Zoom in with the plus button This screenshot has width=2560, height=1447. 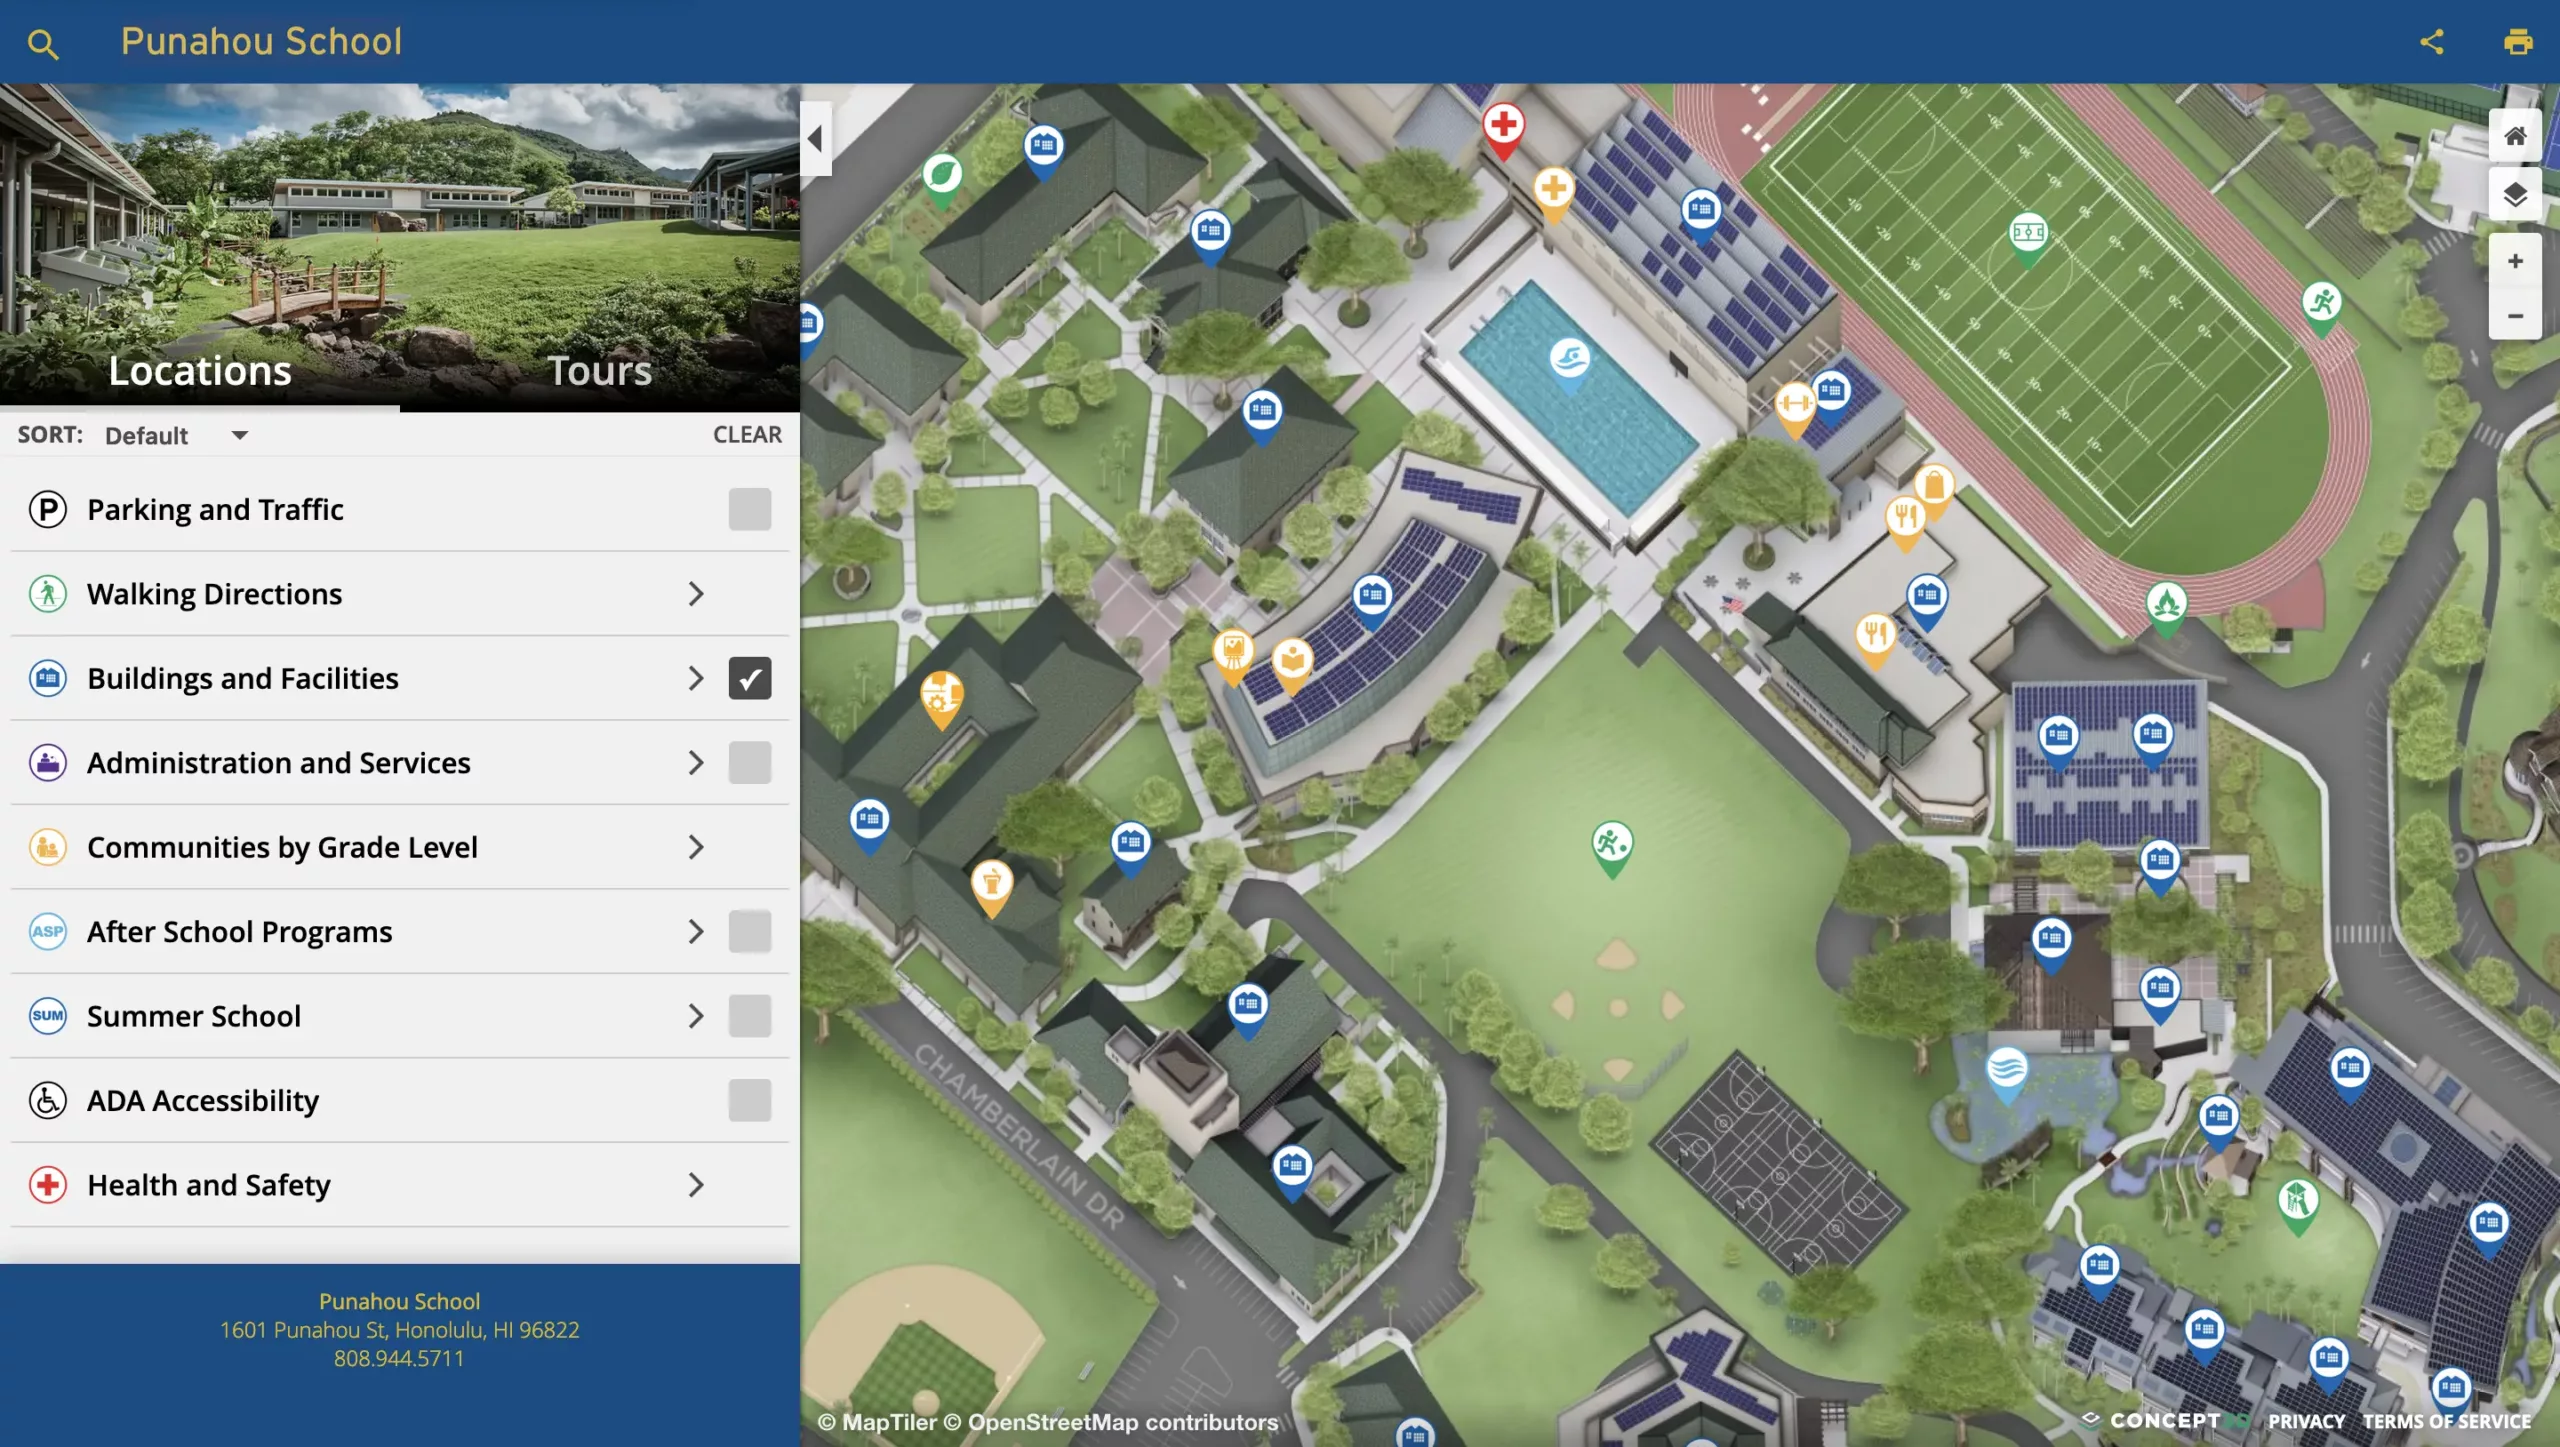click(2515, 261)
